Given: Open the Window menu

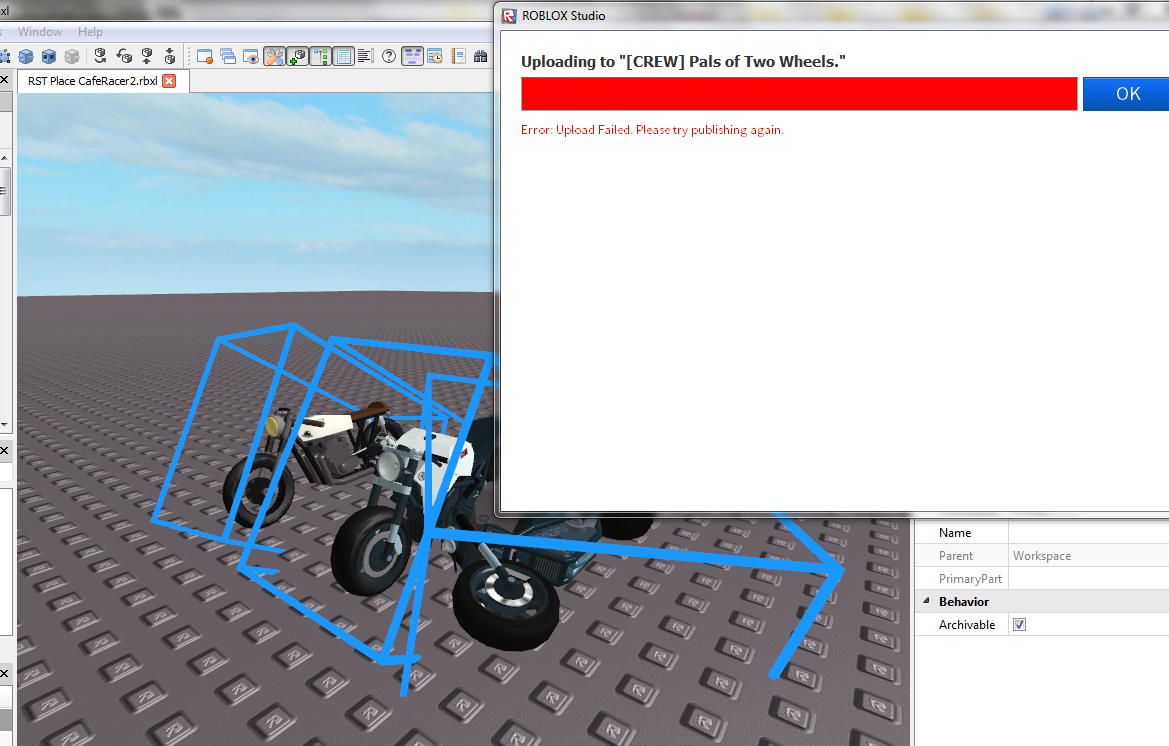Looking at the screenshot, I should [40, 32].
